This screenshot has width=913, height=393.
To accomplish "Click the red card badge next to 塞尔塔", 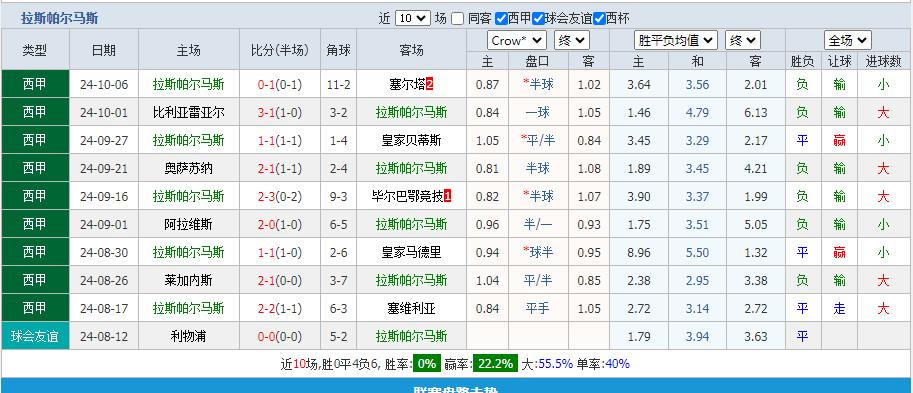I will tap(430, 85).
